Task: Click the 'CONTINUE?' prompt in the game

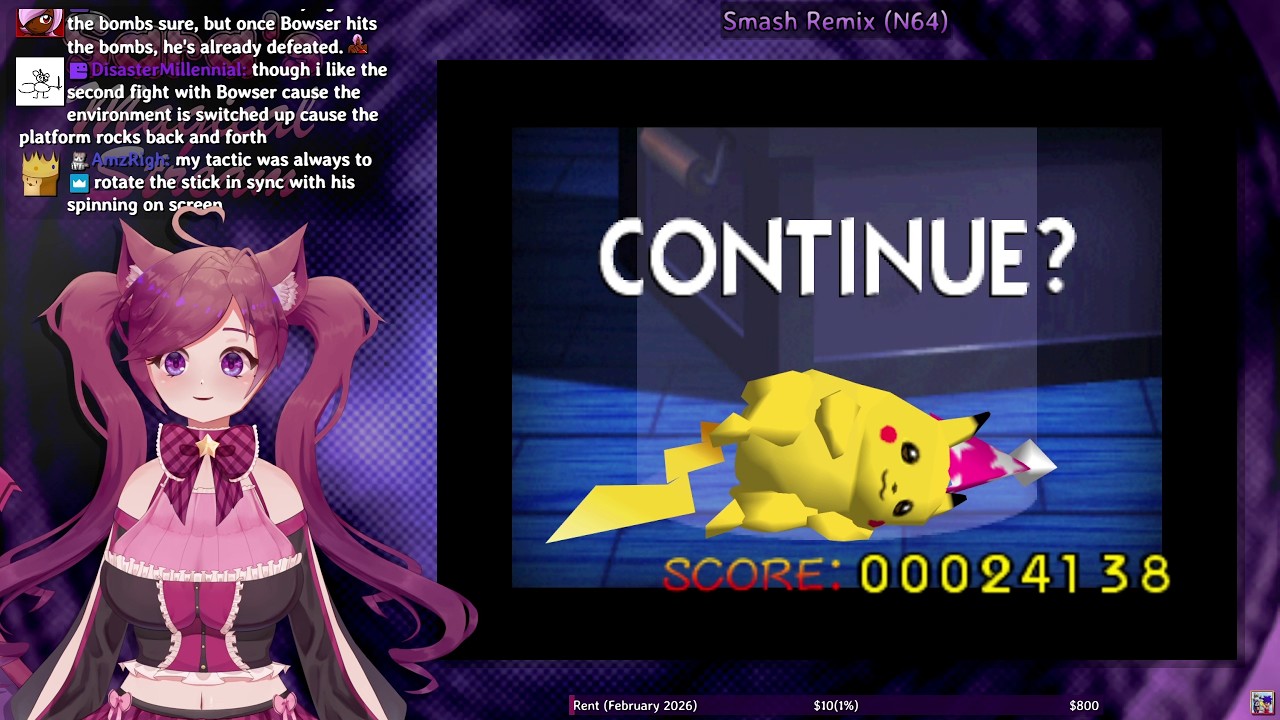Action: coord(838,258)
